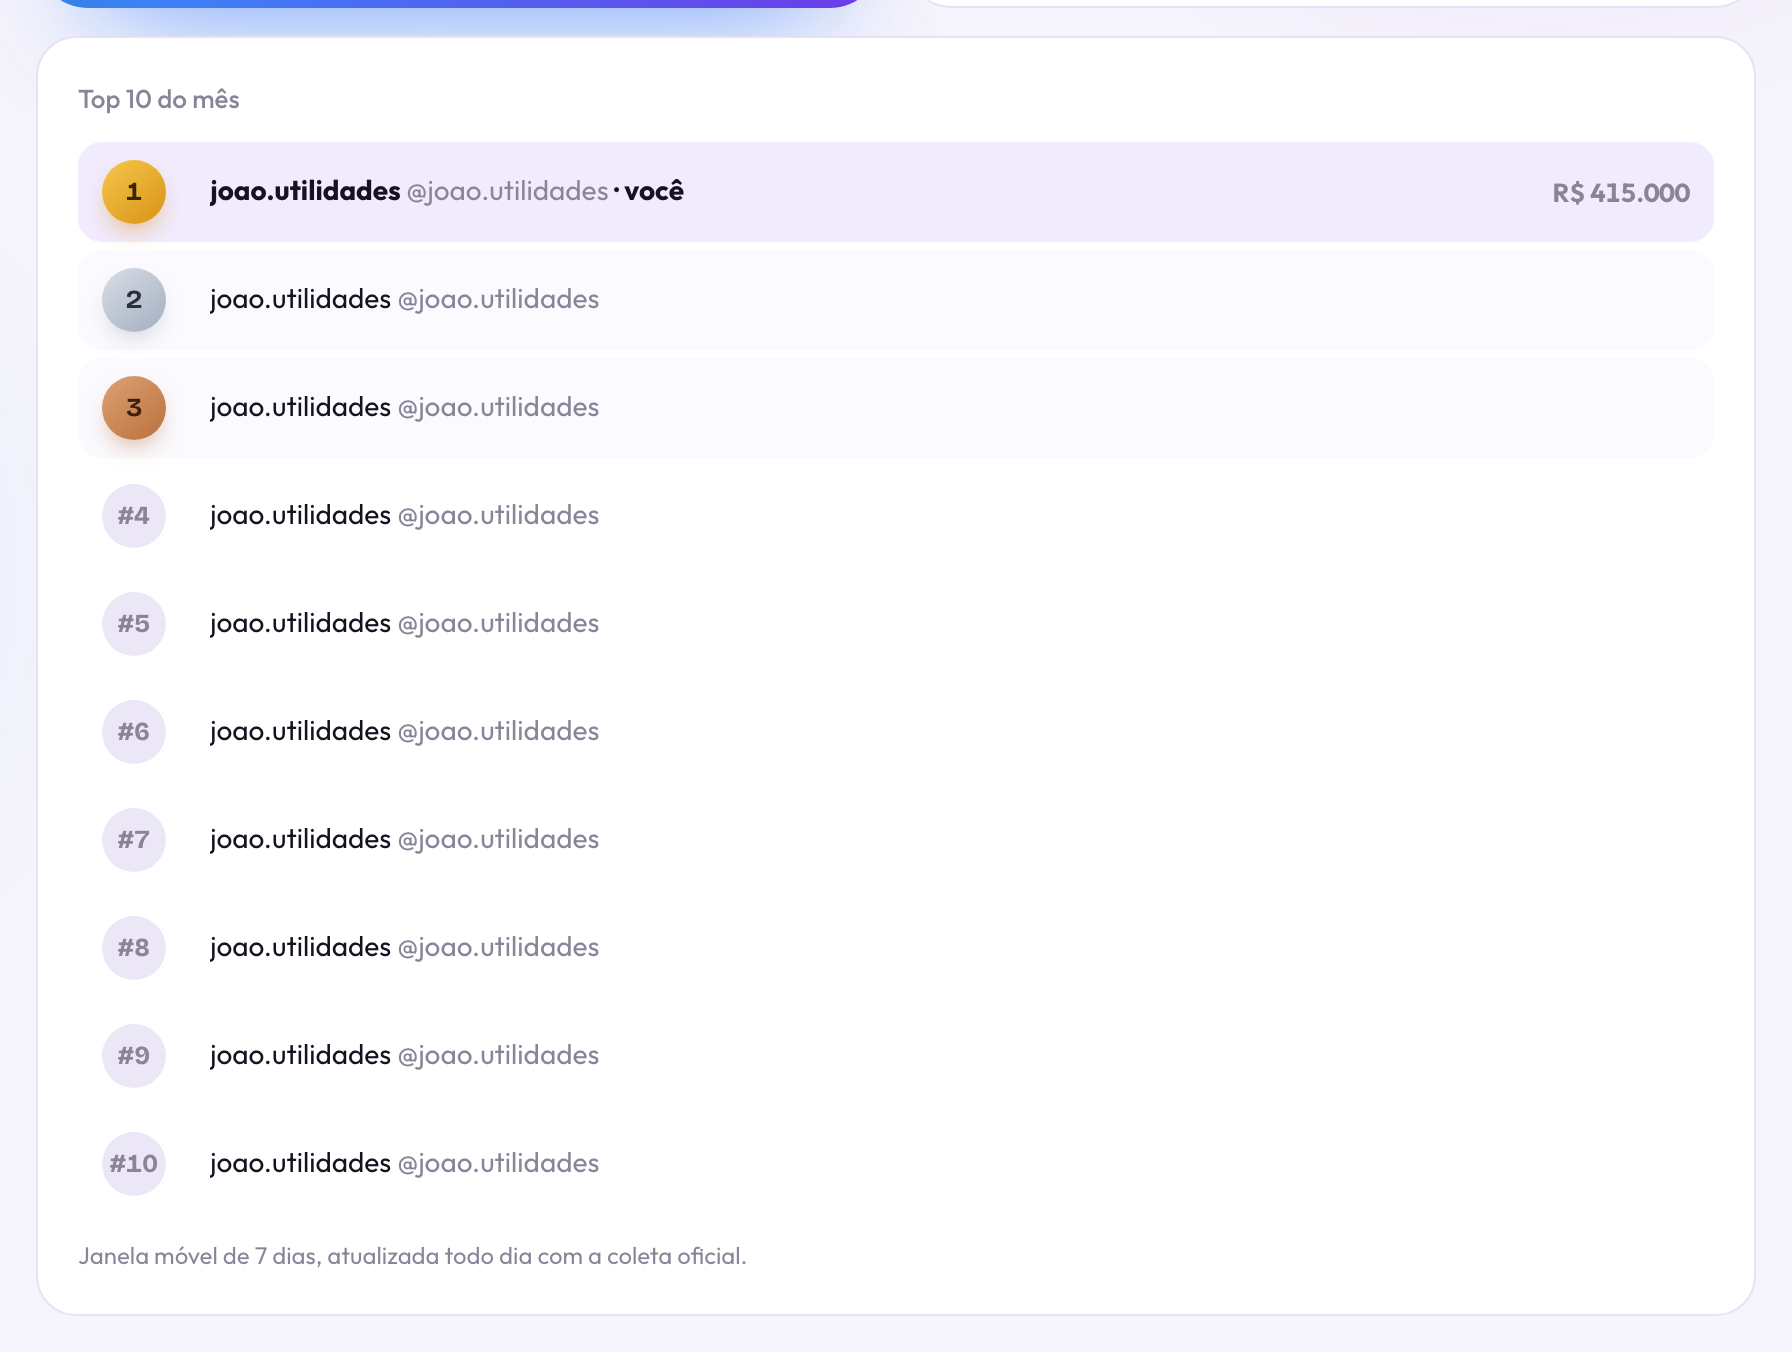Select the #4 rank badge

tap(134, 516)
